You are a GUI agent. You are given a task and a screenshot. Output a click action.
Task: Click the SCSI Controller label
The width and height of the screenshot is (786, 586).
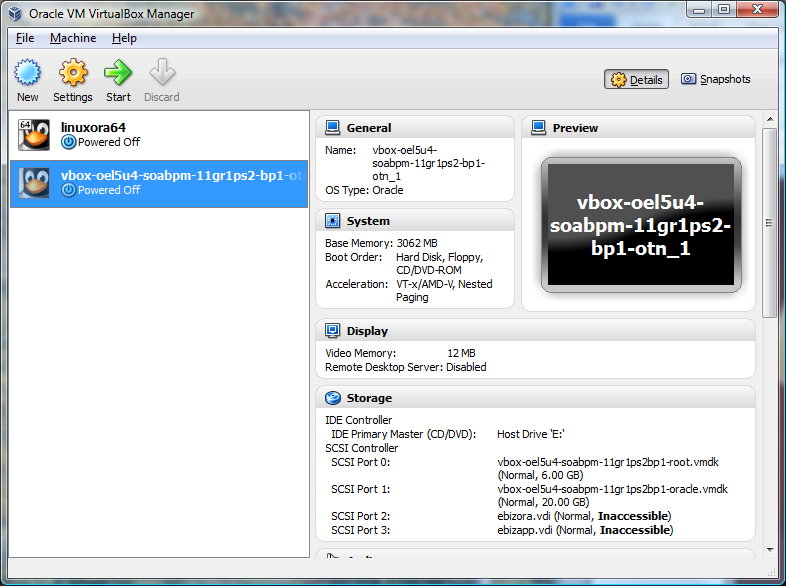pos(361,448)
